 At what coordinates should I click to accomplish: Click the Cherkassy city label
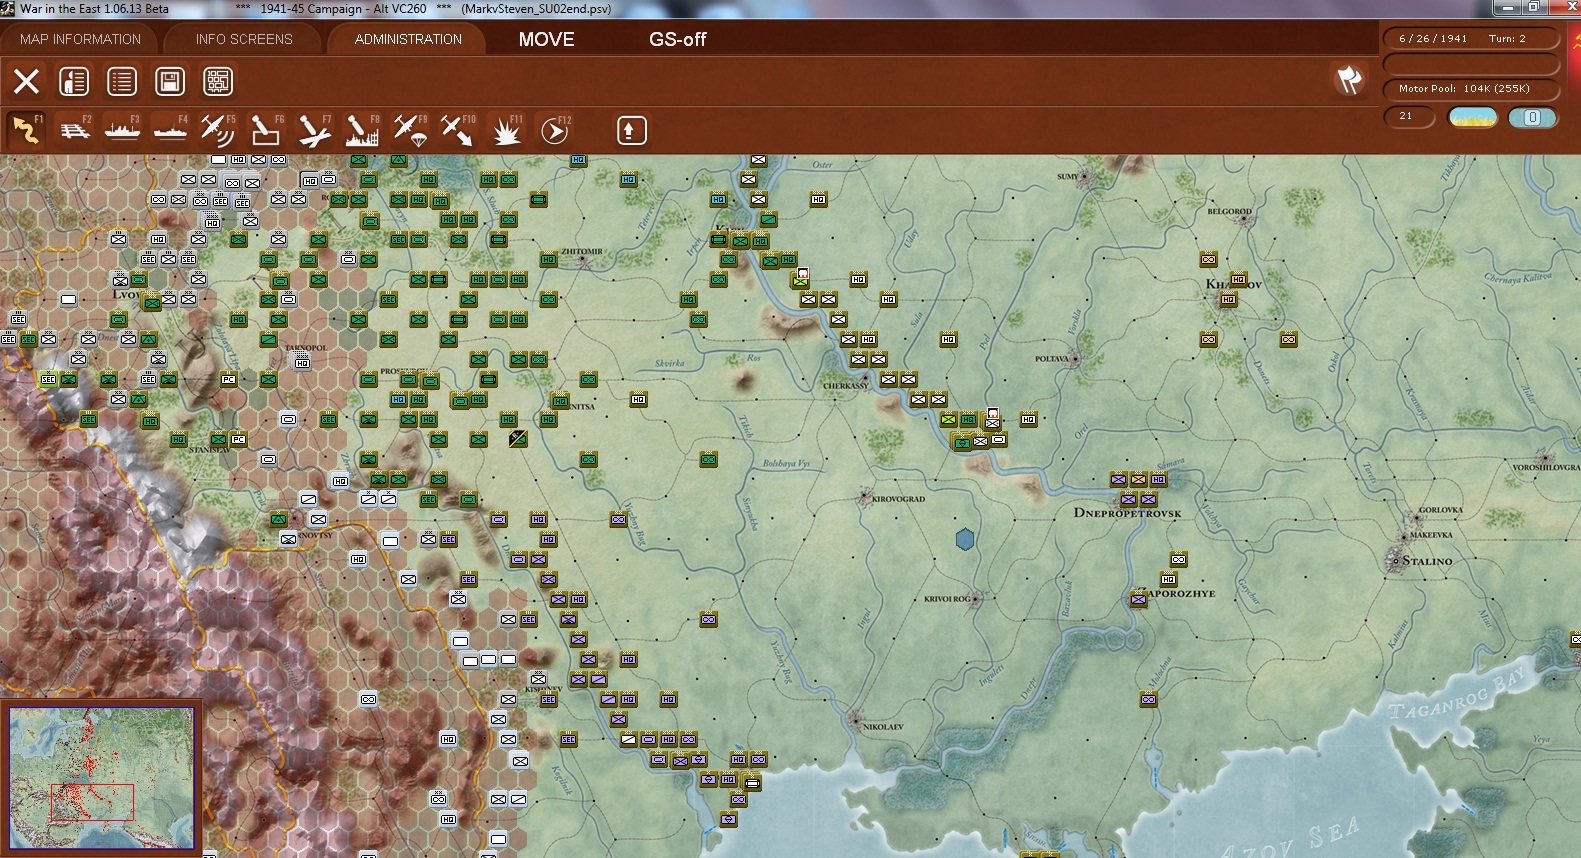[846, 385]
